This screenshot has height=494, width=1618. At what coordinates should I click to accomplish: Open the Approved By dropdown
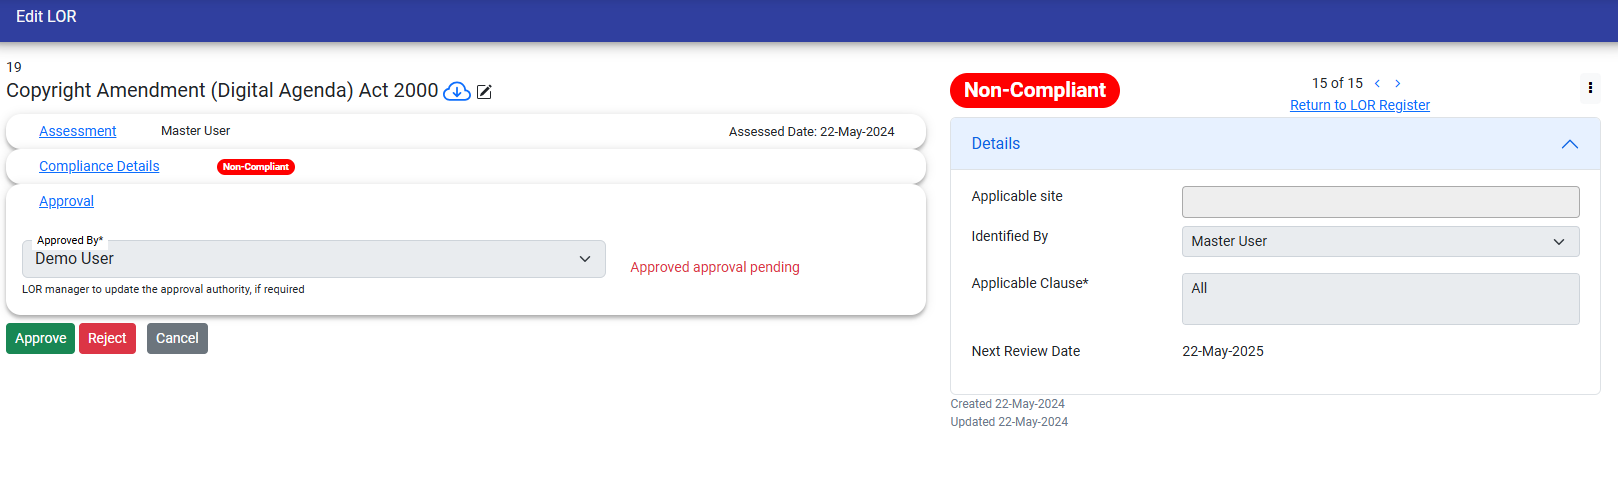314,259
